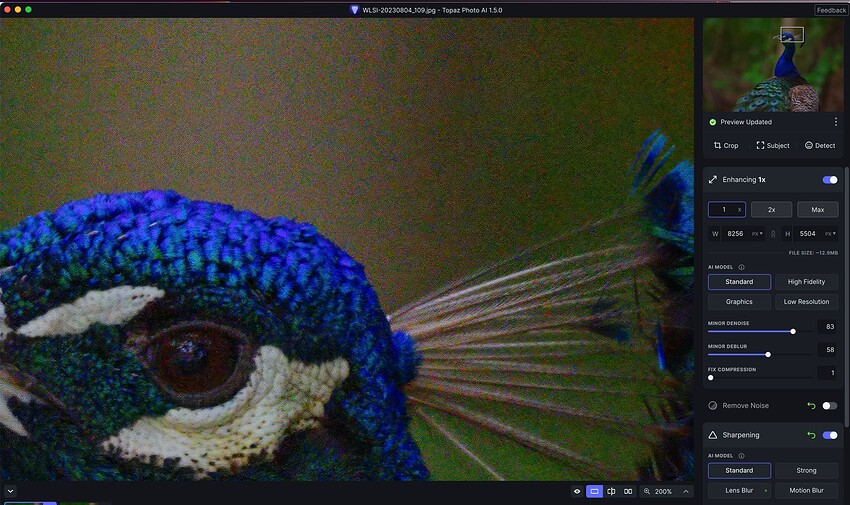
Task: Reset Remove Noise with green undo arrow
Action: coord(811,405)
